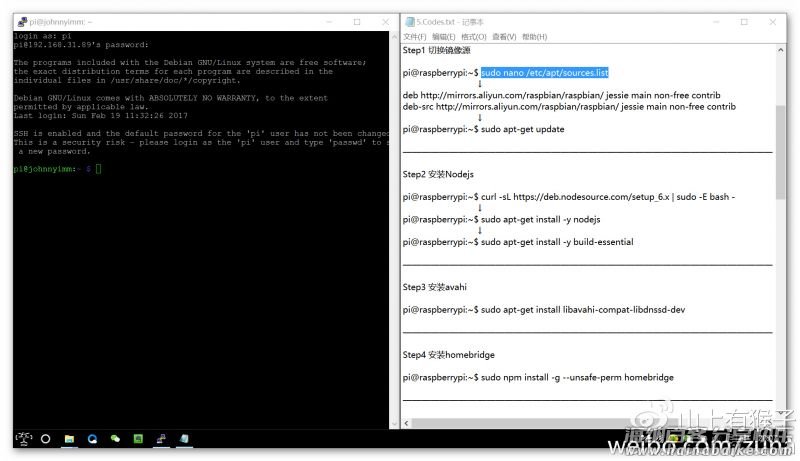Close the PuTTY terminal window
Screen dimensions: 800x461
point(385,22)
